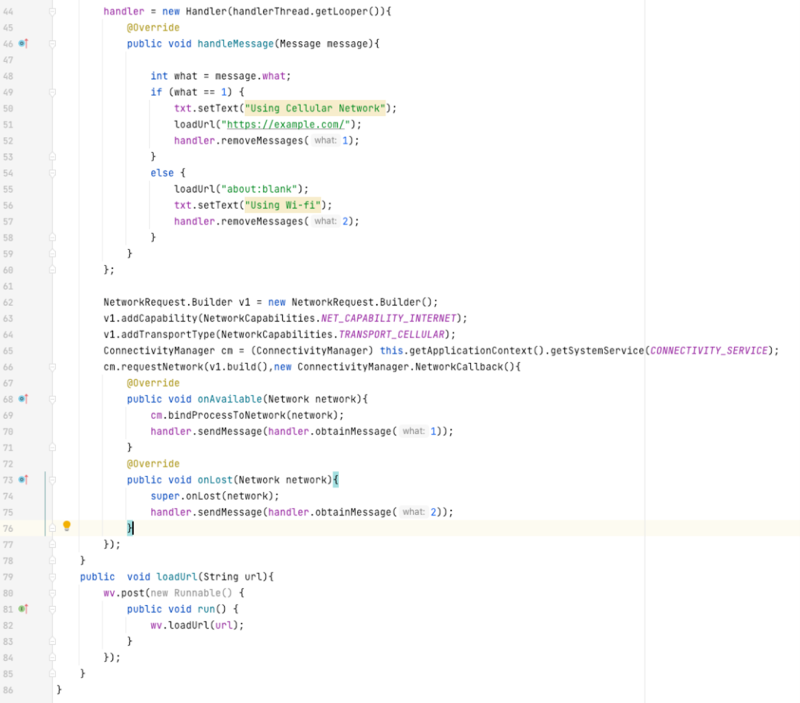Click the "Using Wi-fi" string literal
The height and width of the screenshot is (703, 800).
pyautogui.click(x=283, y=205)
